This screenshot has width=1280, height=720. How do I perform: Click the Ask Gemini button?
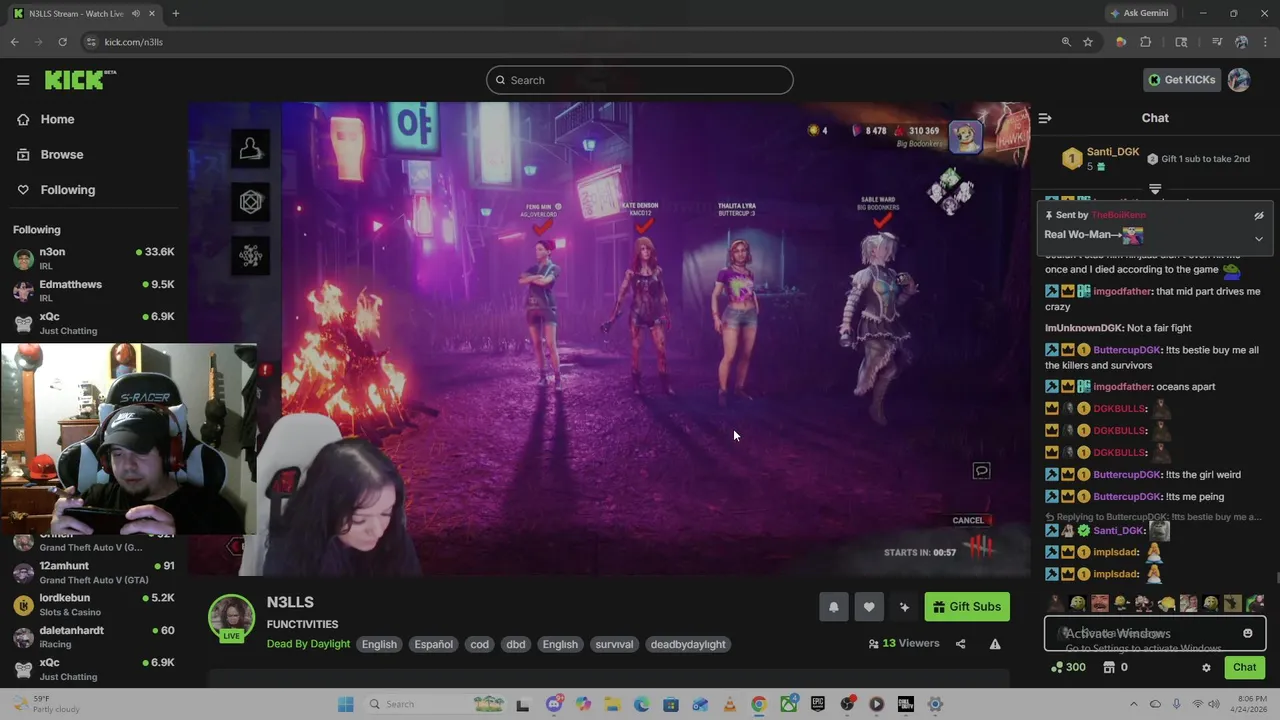pyautogui.click(x=1139, y=13)
